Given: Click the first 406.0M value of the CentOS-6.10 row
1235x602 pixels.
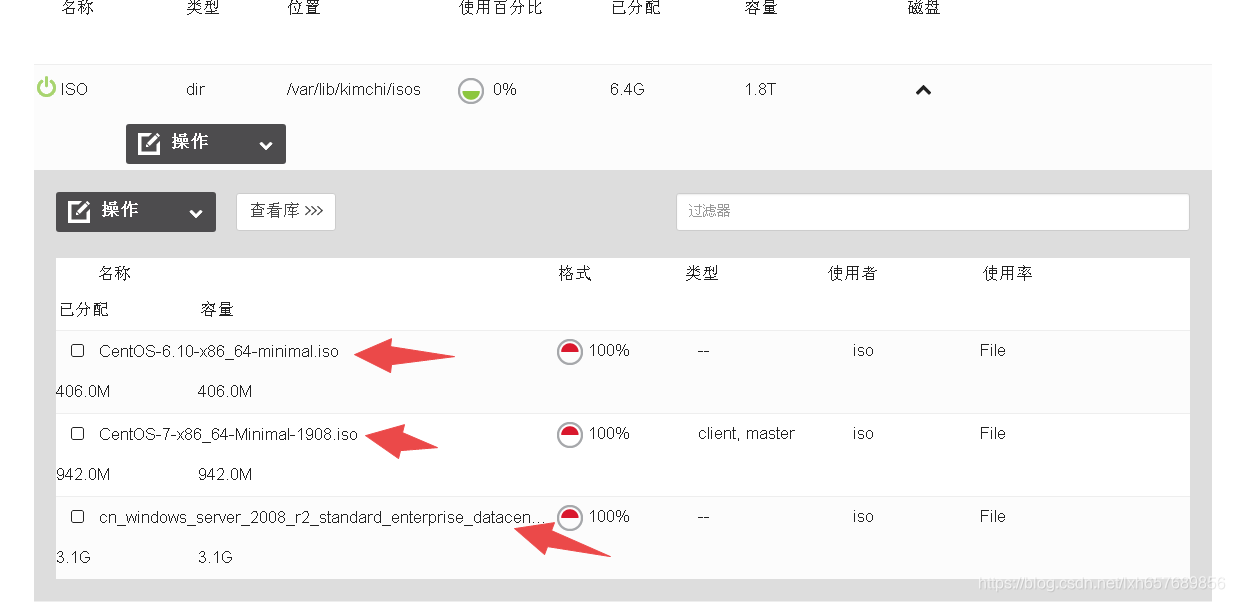Looking at the screenshot, I should tap(83, 391).
